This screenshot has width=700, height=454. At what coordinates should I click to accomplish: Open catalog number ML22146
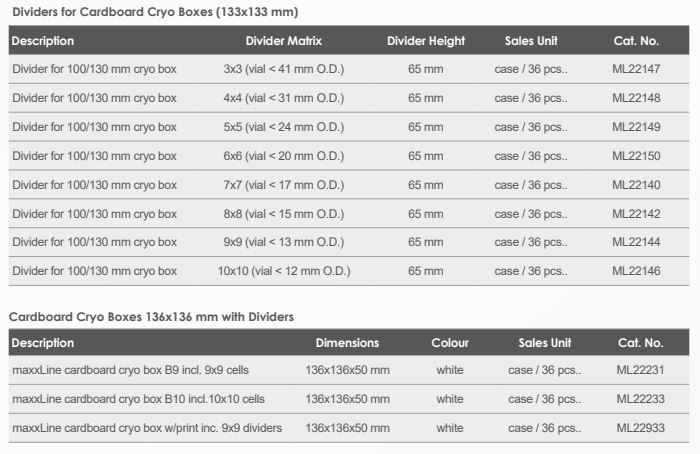click(635, 271)
